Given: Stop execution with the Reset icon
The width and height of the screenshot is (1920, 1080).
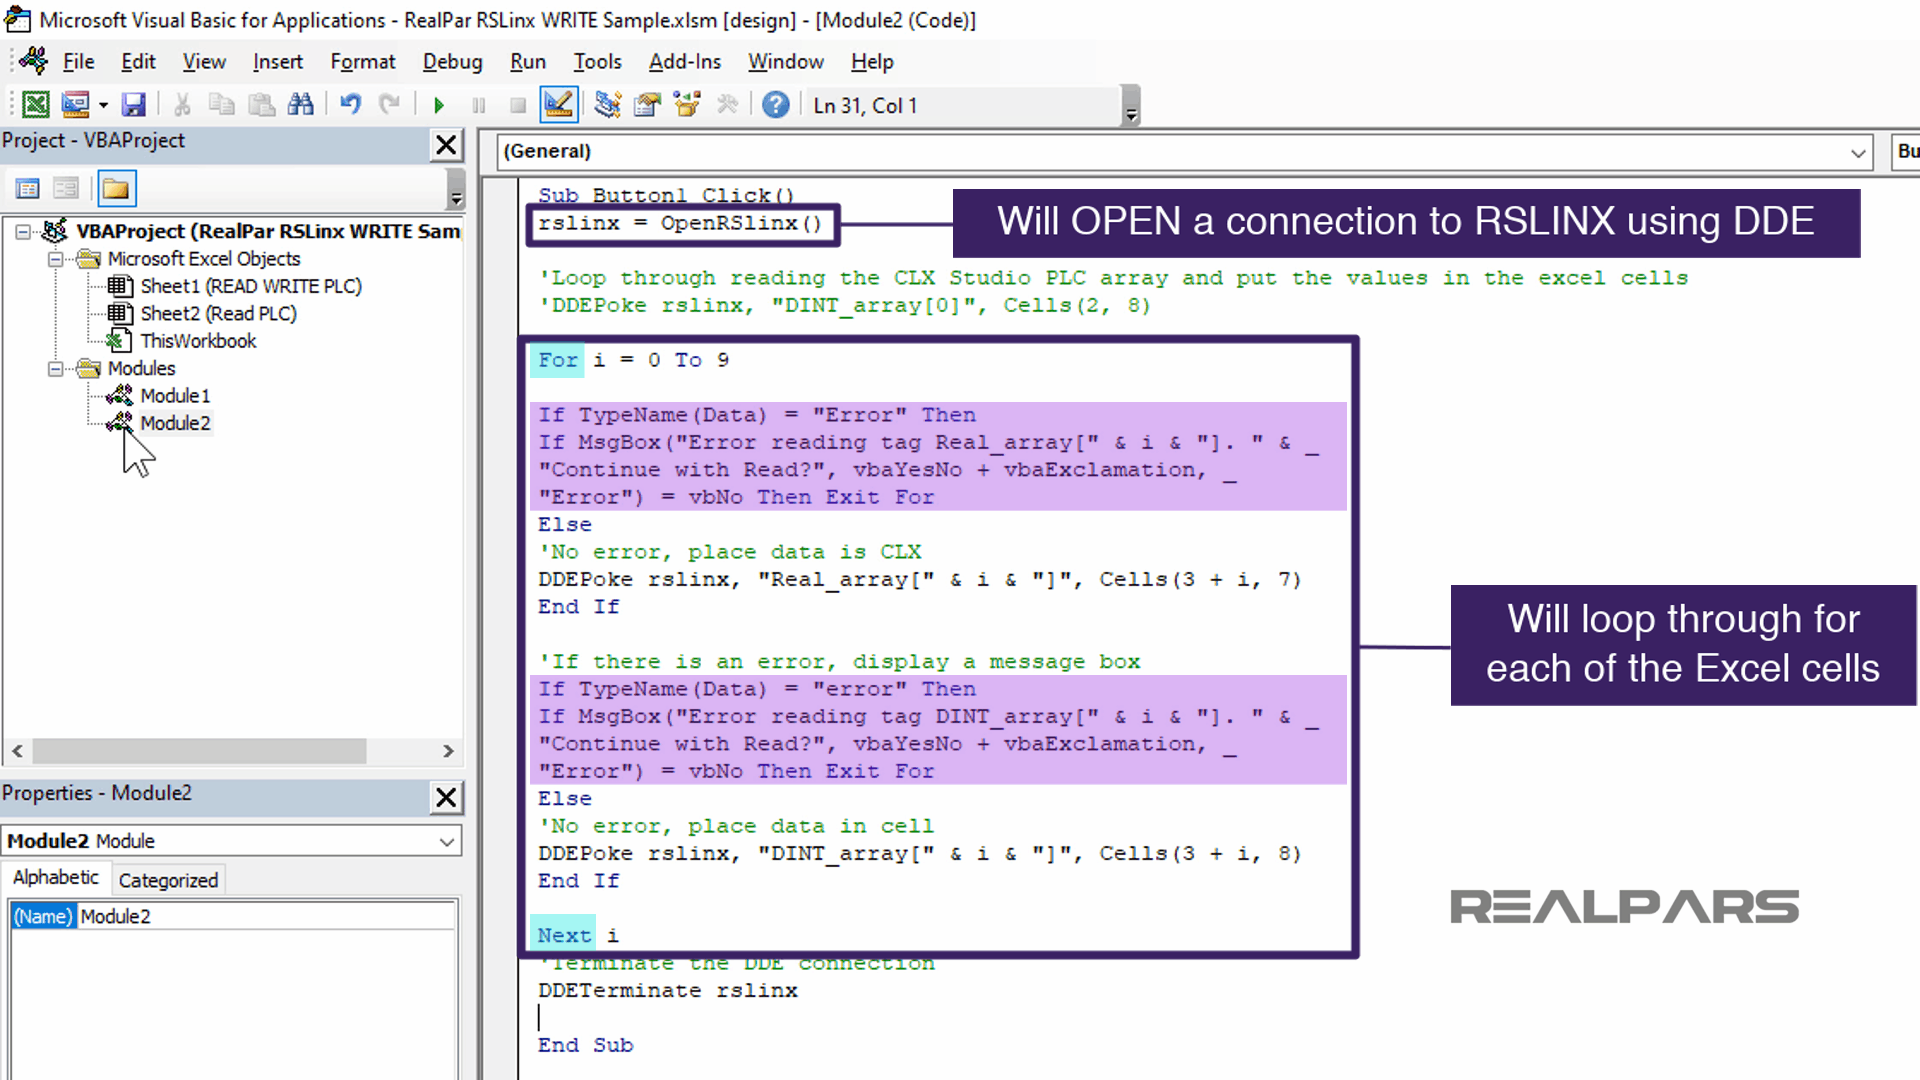Looking at the screenshot, I should tap(517, 104).
